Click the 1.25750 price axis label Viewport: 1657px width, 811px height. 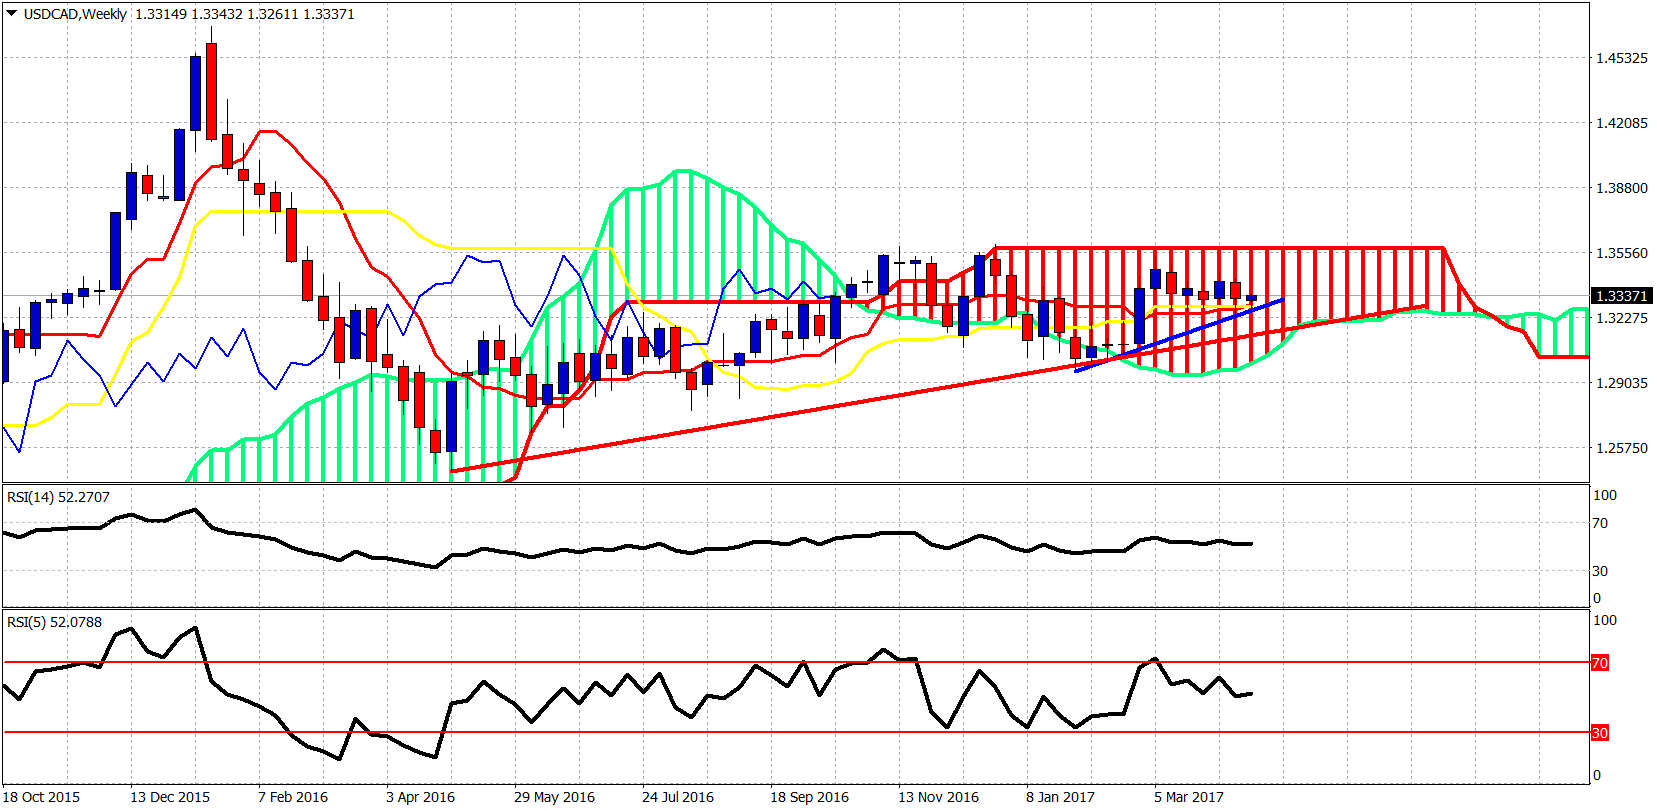pos(1622,448)
